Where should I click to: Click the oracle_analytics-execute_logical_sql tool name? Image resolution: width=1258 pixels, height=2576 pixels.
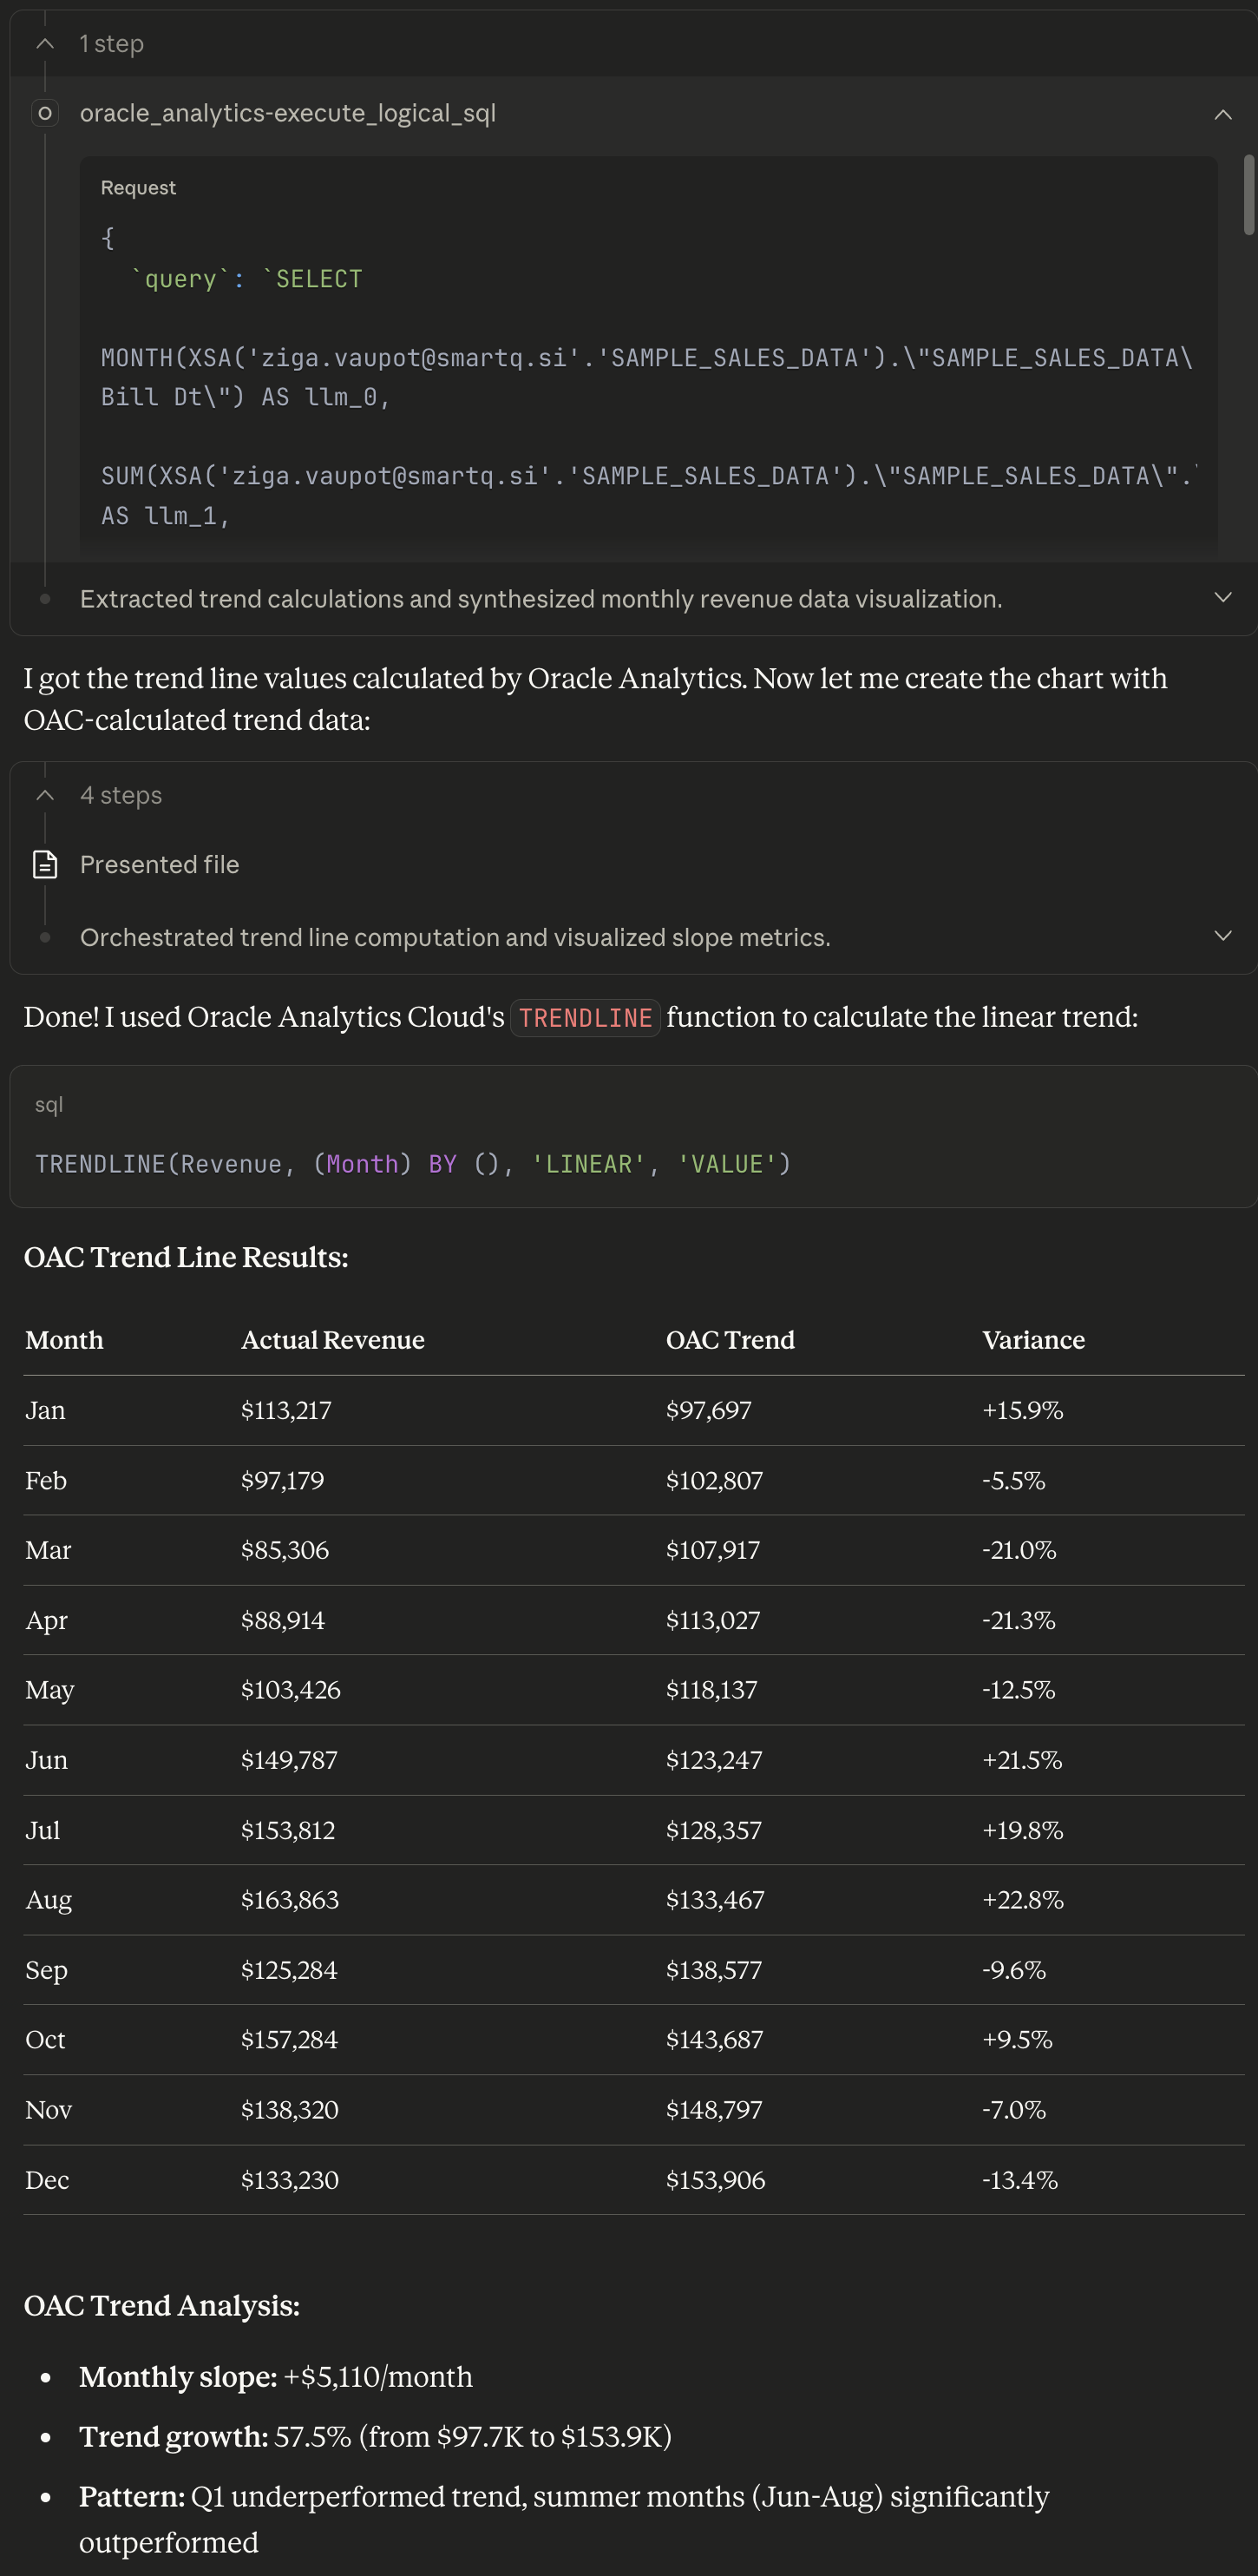coord(289,113)
